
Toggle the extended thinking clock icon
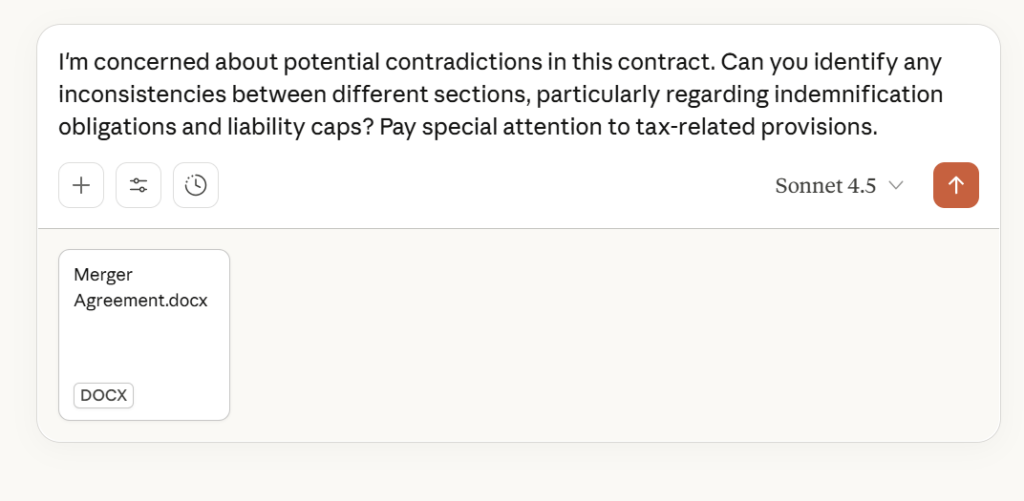pyautogui.click(x=196, y=185)
